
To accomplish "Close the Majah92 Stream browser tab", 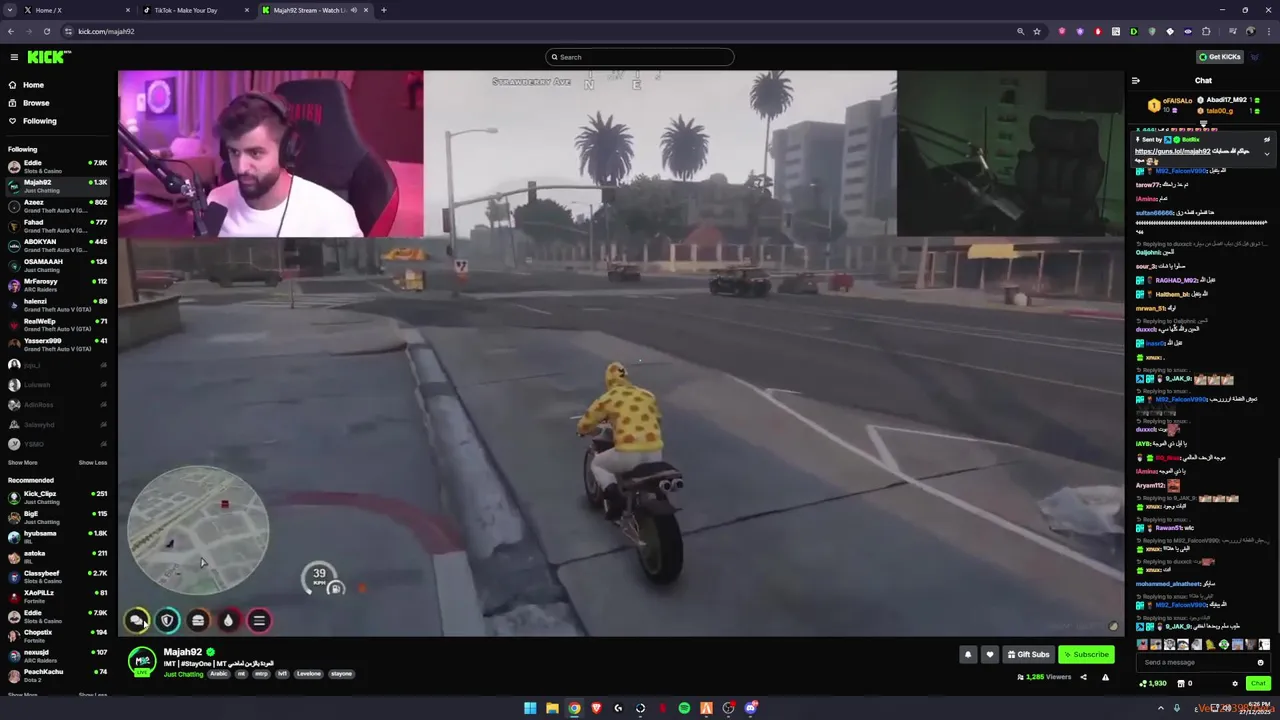I will coord(366,10).
